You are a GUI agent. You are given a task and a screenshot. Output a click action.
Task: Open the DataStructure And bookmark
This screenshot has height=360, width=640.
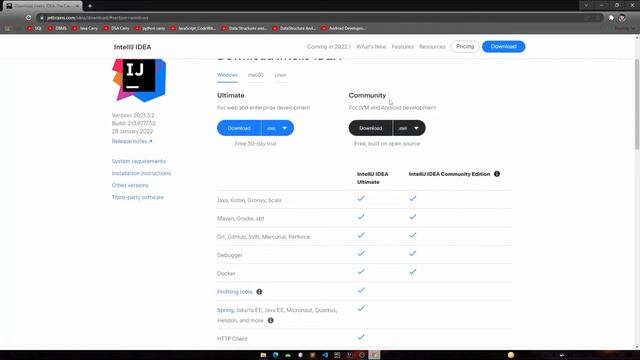point(295,28)
